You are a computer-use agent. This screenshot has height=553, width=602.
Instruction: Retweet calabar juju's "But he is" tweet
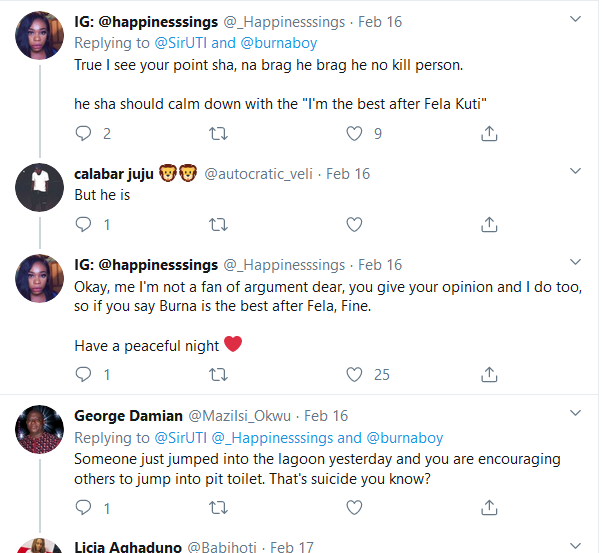[x=217, y=224]
